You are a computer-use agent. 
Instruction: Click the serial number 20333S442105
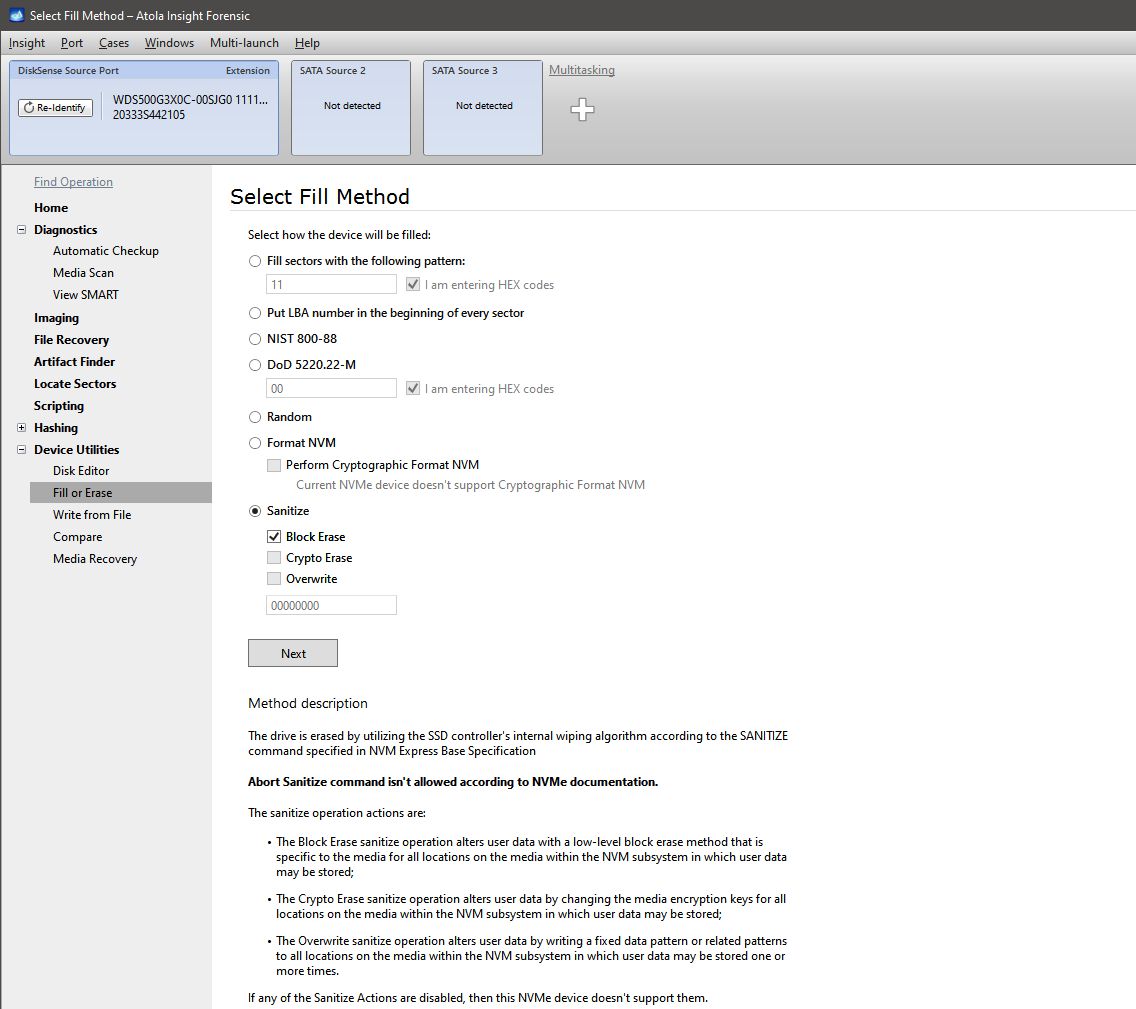(x=149, y=114)
